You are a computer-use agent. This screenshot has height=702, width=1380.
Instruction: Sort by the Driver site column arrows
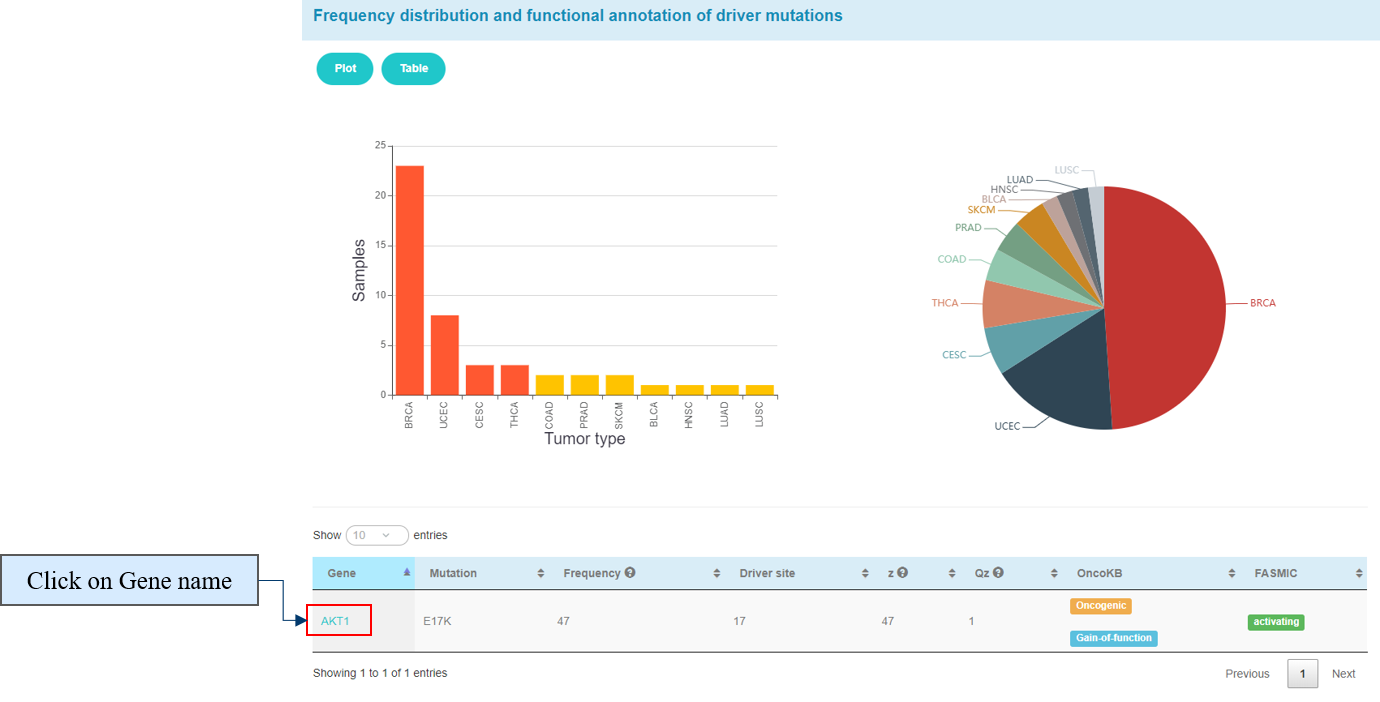(864, 574)
